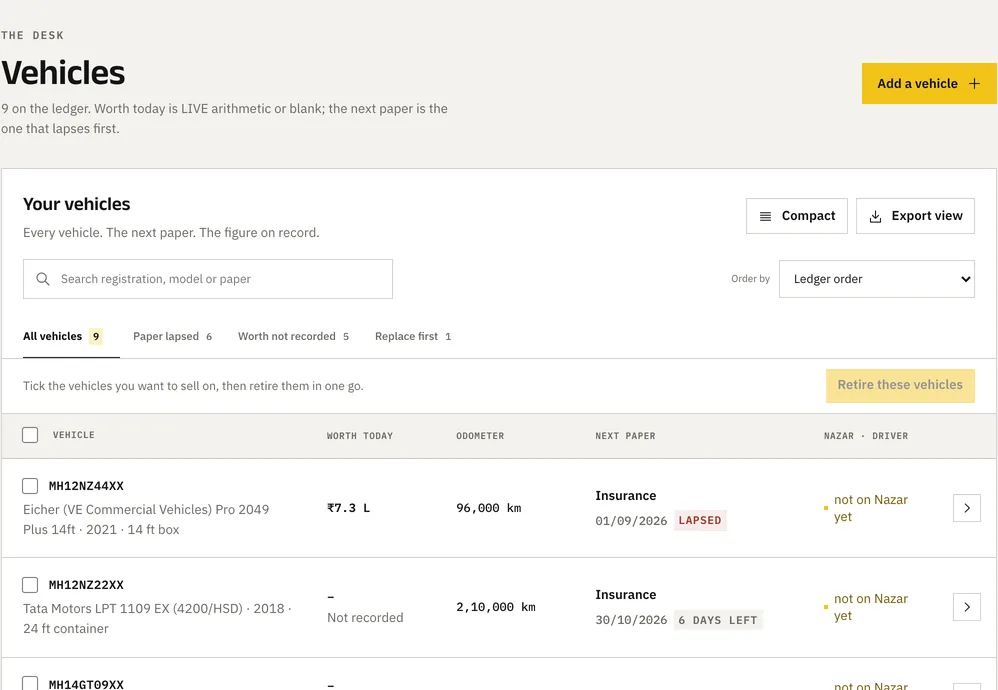This screenshot has height=690, width=998.
Task: Open details chevron for MH12NZ44XX row
Action: (966, 508)
